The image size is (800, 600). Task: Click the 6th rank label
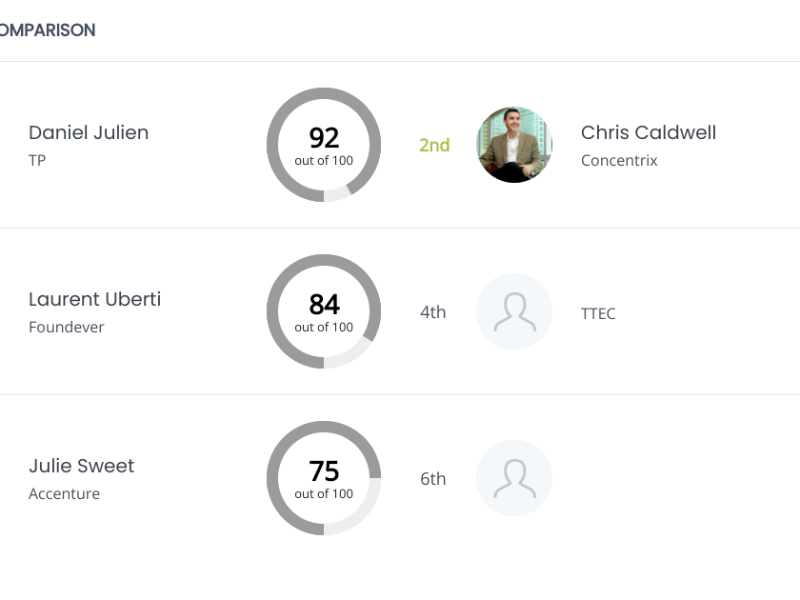(433, 479)
